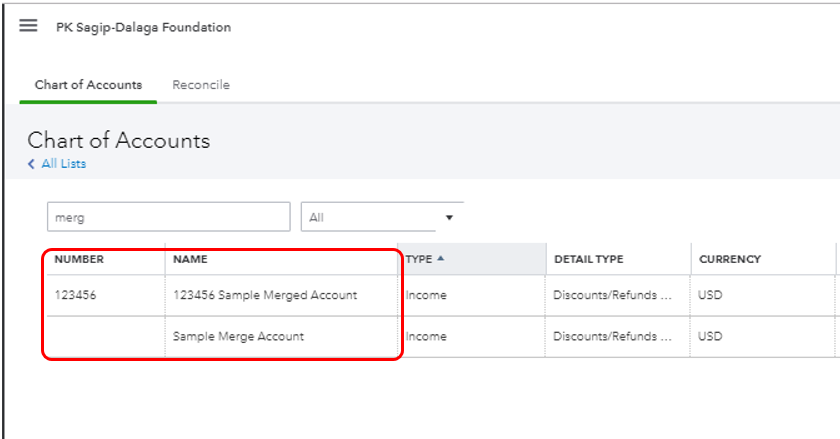Viewport: 840px width, 439px height.
Task: Click USD currency in the first row
Action: point(710,296)
